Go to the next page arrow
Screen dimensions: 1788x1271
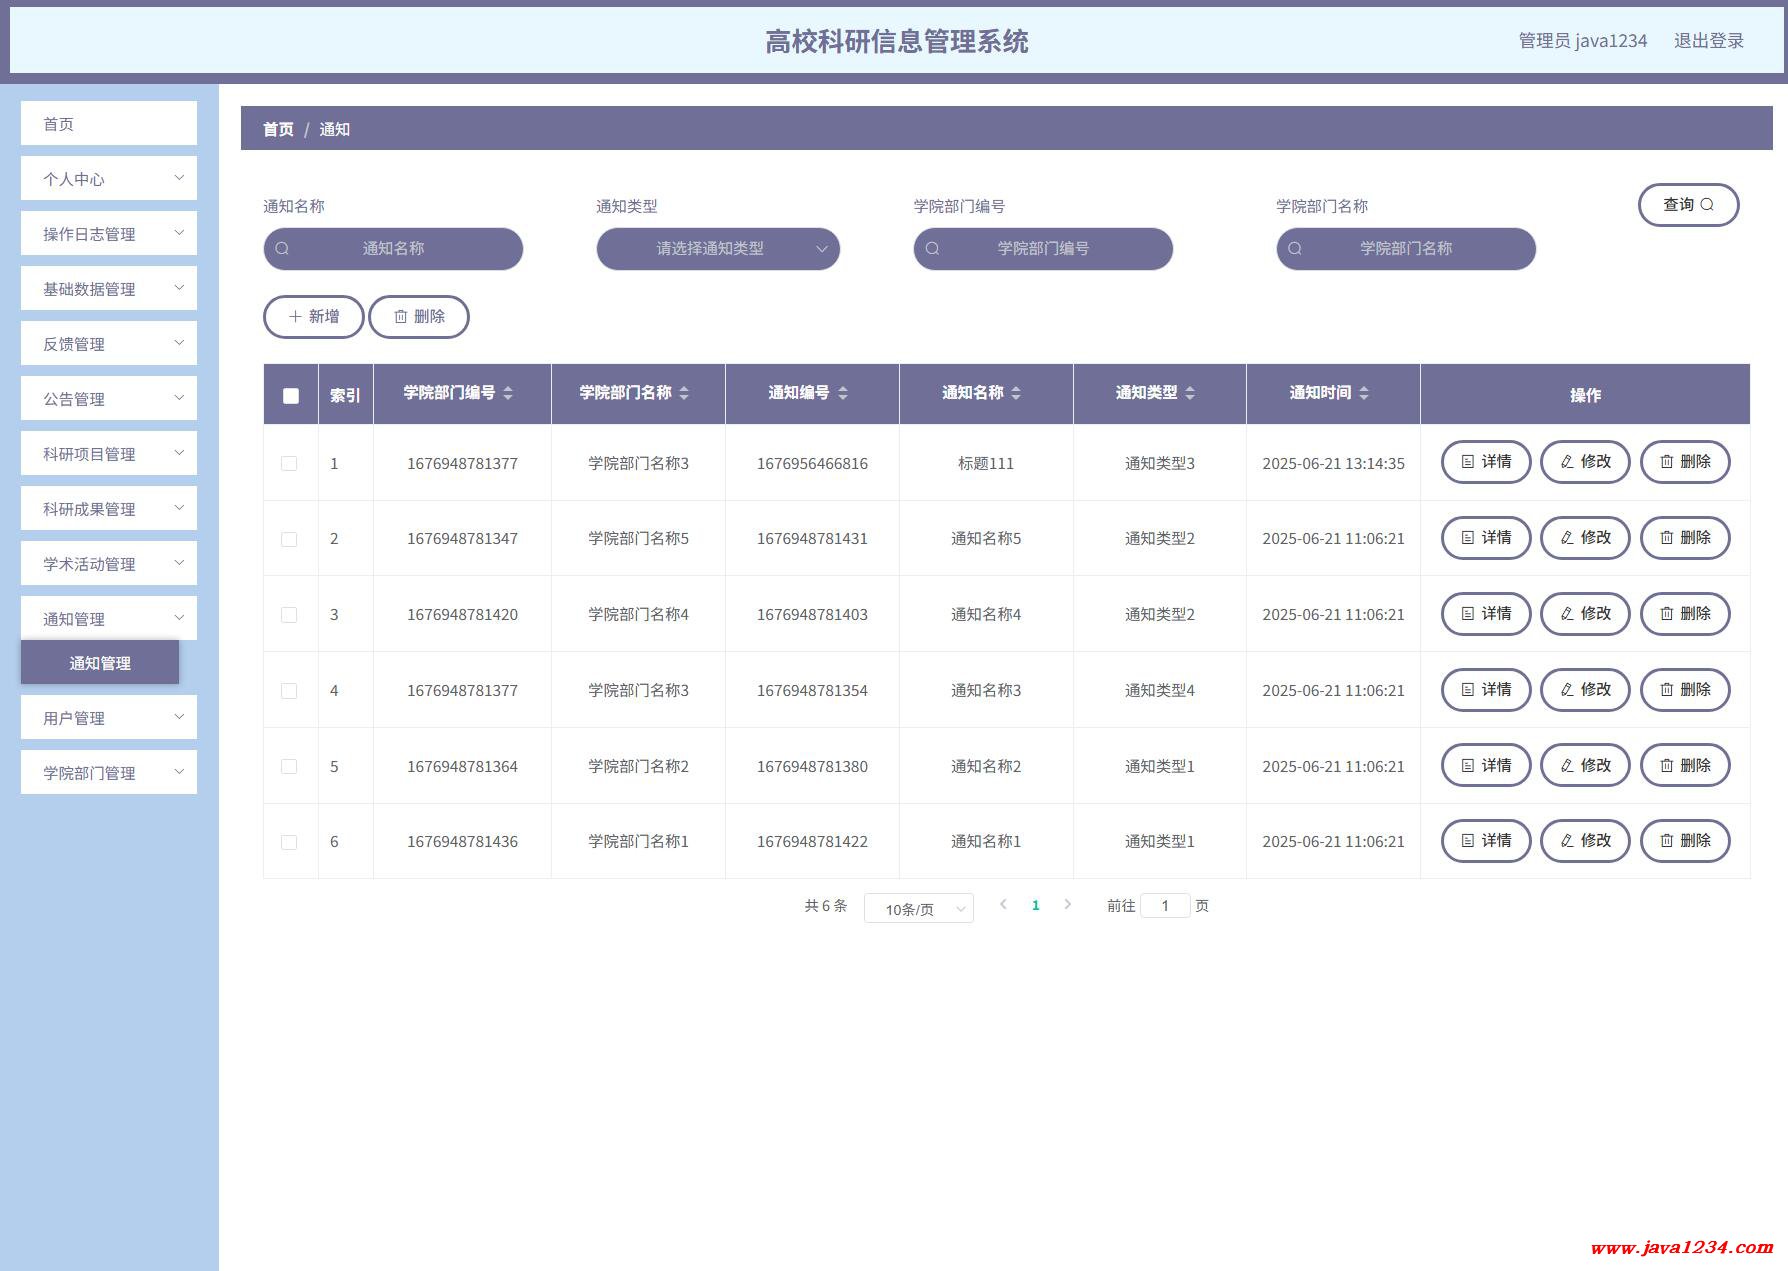[x=1068, y=905]
